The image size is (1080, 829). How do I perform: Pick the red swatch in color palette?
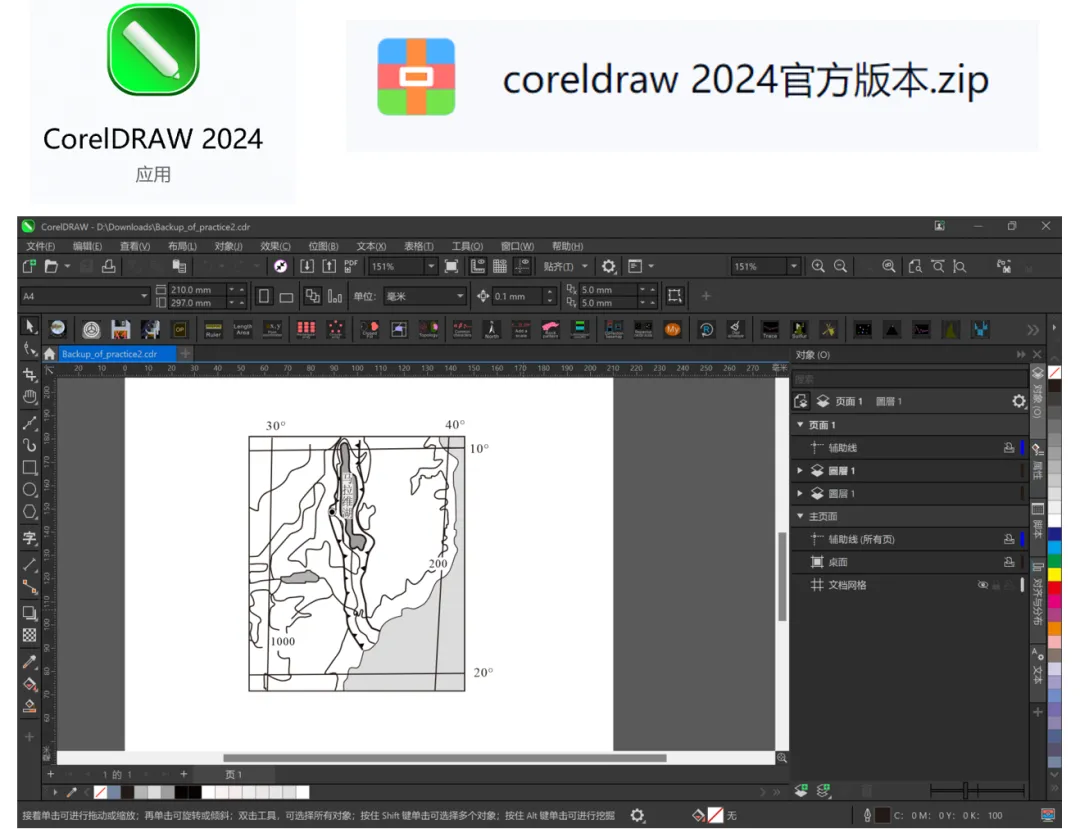(1055, 586)
